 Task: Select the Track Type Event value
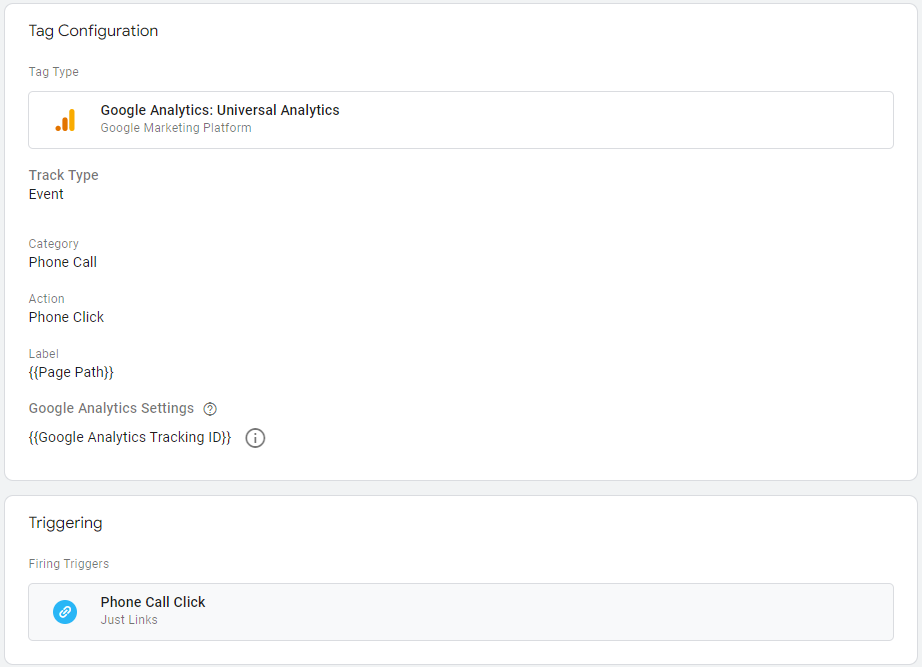point(46,194)
